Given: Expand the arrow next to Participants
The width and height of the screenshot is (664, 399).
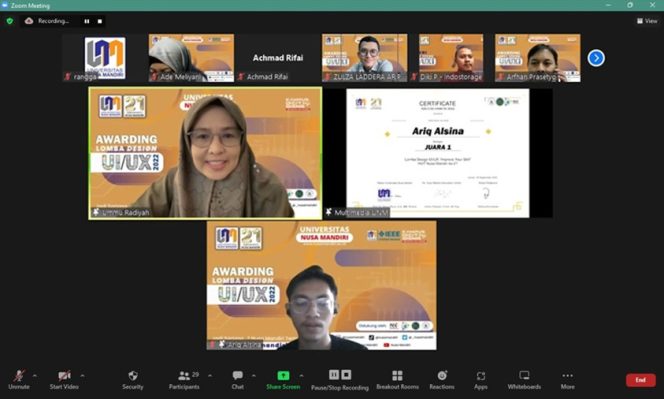Looking at the screenshot, I should click(210, 375).
